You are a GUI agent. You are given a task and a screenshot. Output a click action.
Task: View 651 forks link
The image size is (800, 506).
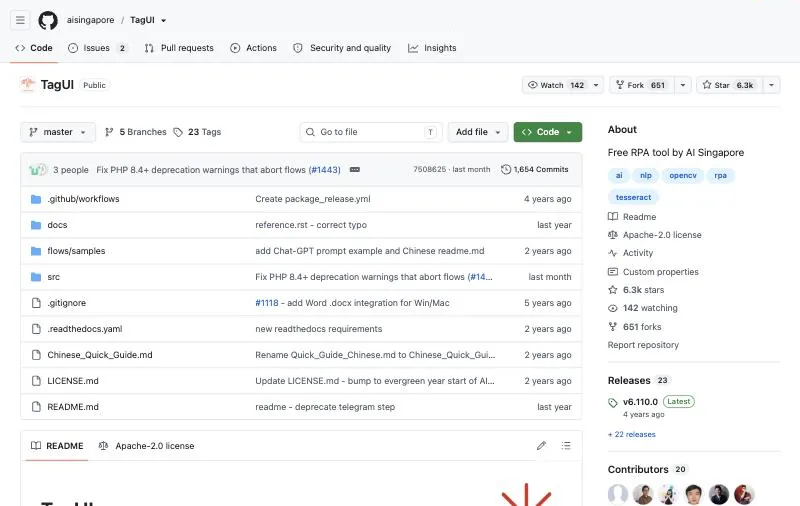[635, 327]
